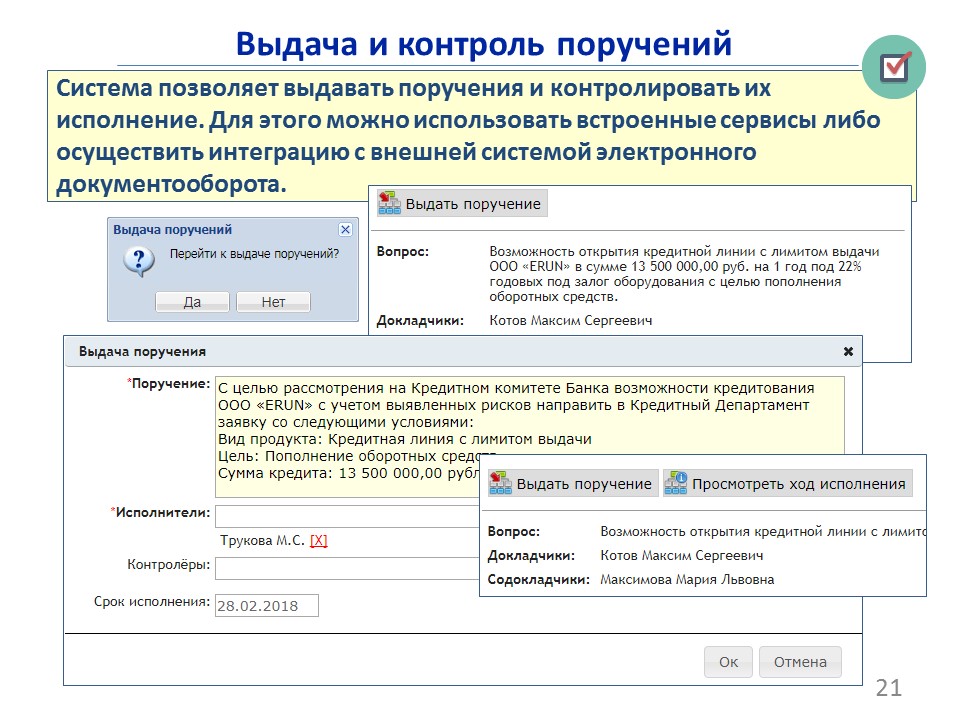Close the 'Выдача поручения' form window

pyautogui.click(x=848, y=351)
